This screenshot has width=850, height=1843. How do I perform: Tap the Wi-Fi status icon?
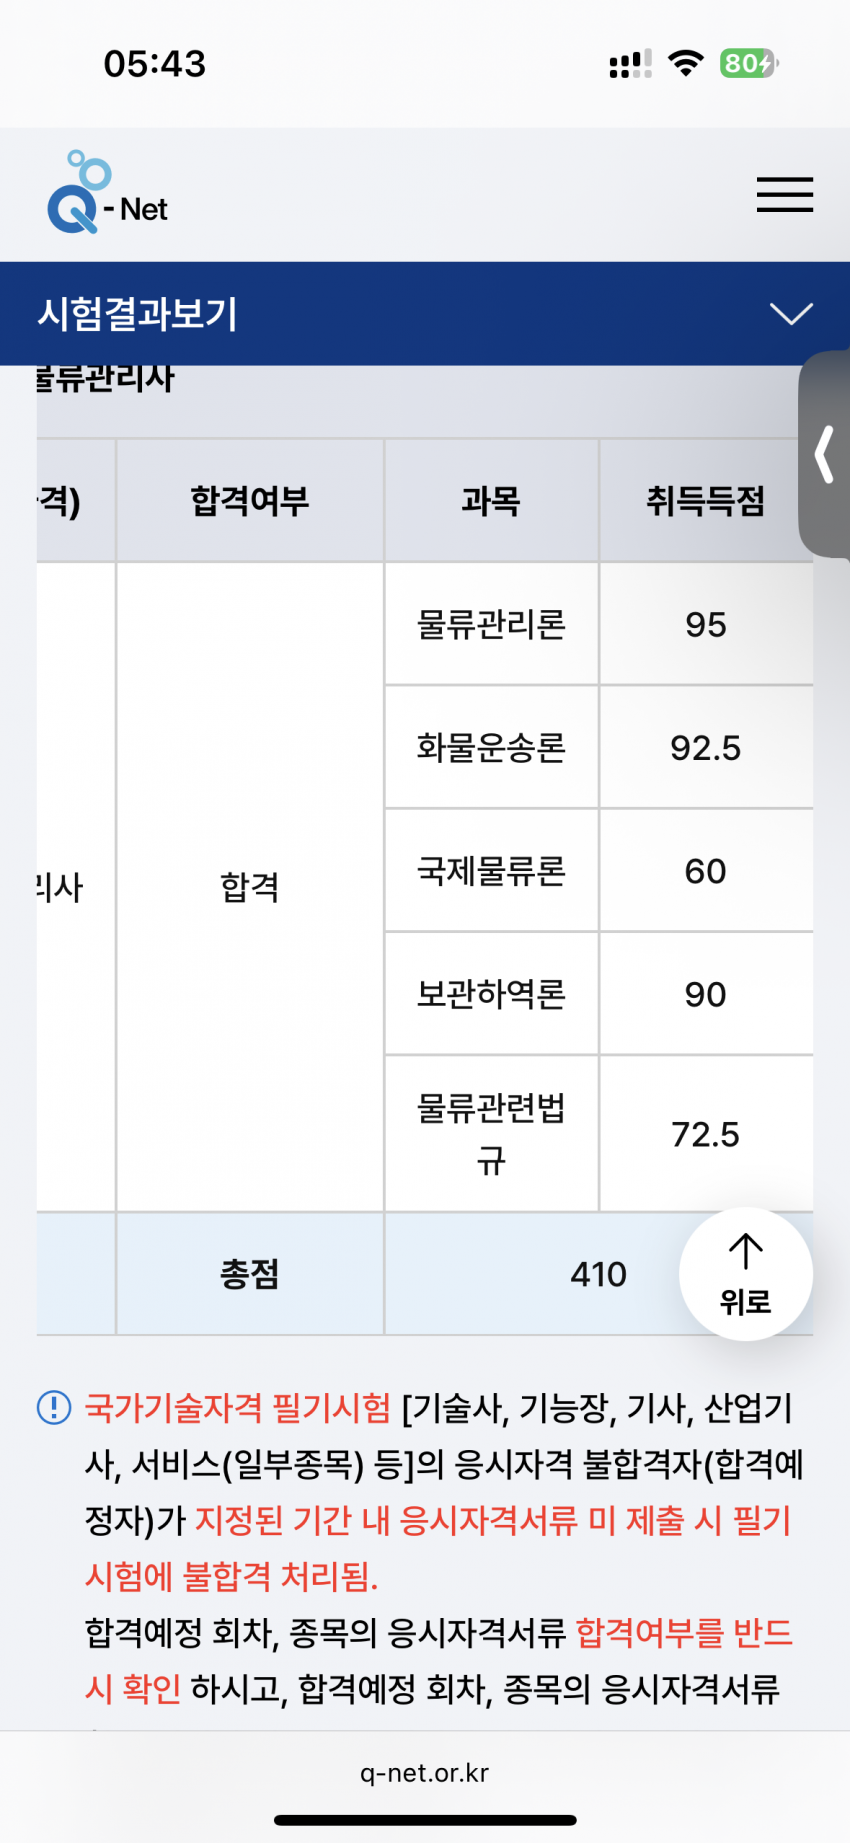686,63
